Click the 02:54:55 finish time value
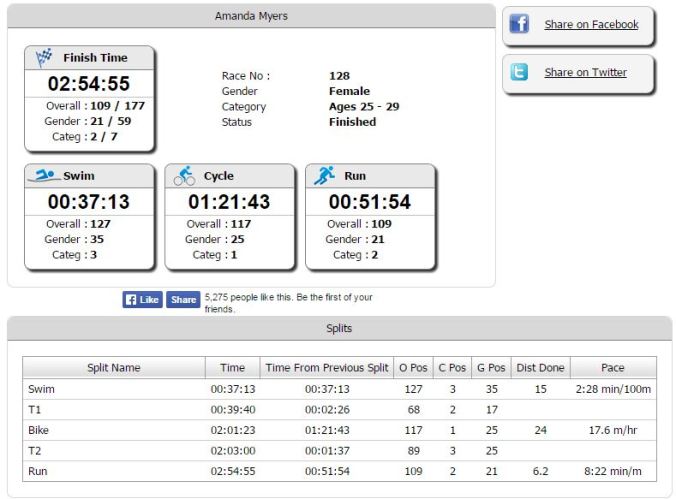The width and height of the screenshot is (676, 499). [89, 83]
